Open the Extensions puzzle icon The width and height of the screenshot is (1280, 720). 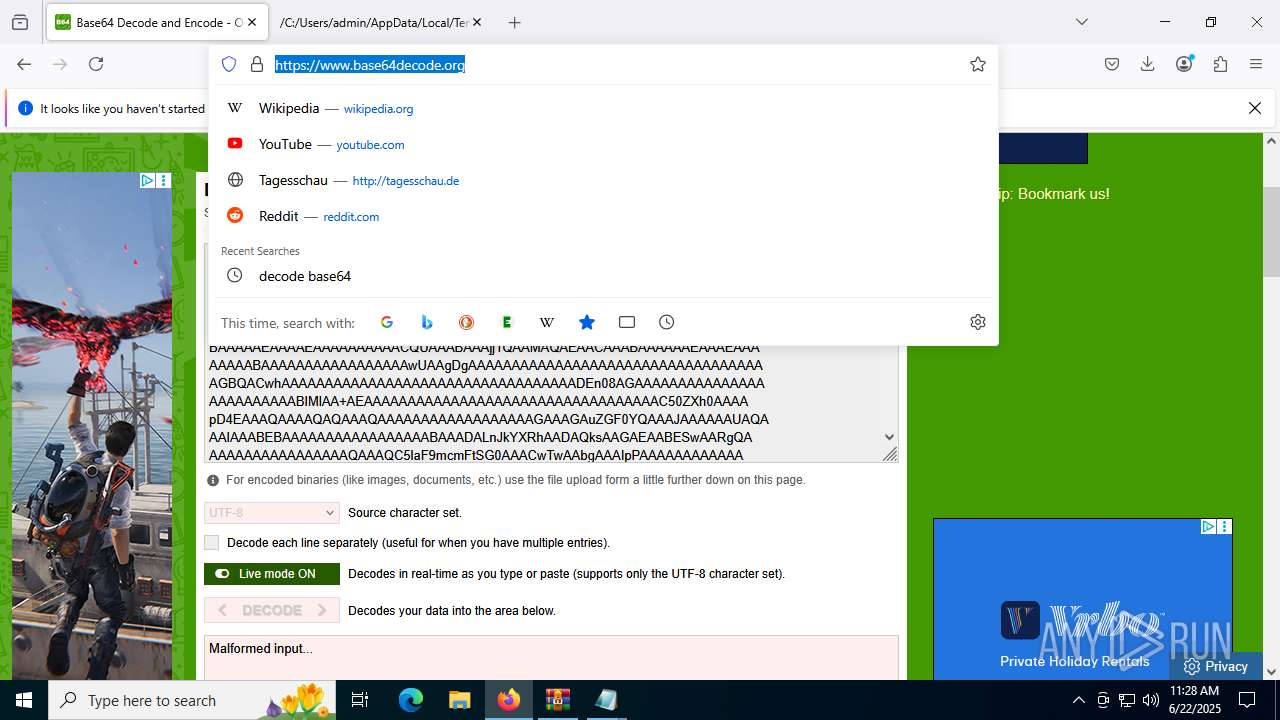[x=1220, y=64]
